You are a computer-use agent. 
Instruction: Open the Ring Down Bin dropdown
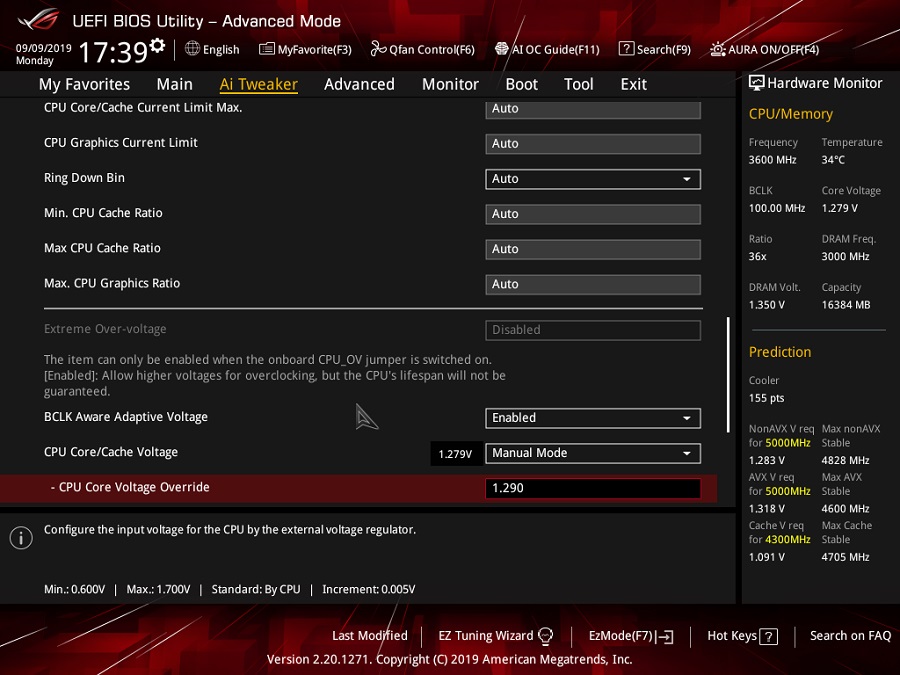(593, 179)
